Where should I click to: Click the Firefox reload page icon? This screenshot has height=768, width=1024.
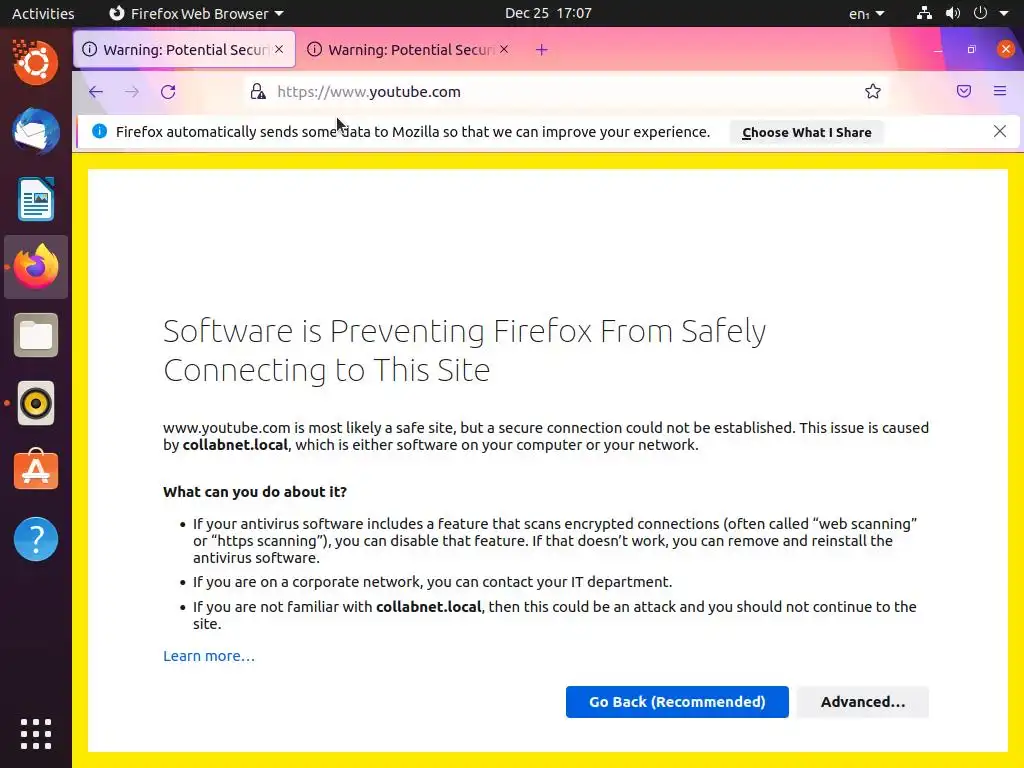point(168,92)
